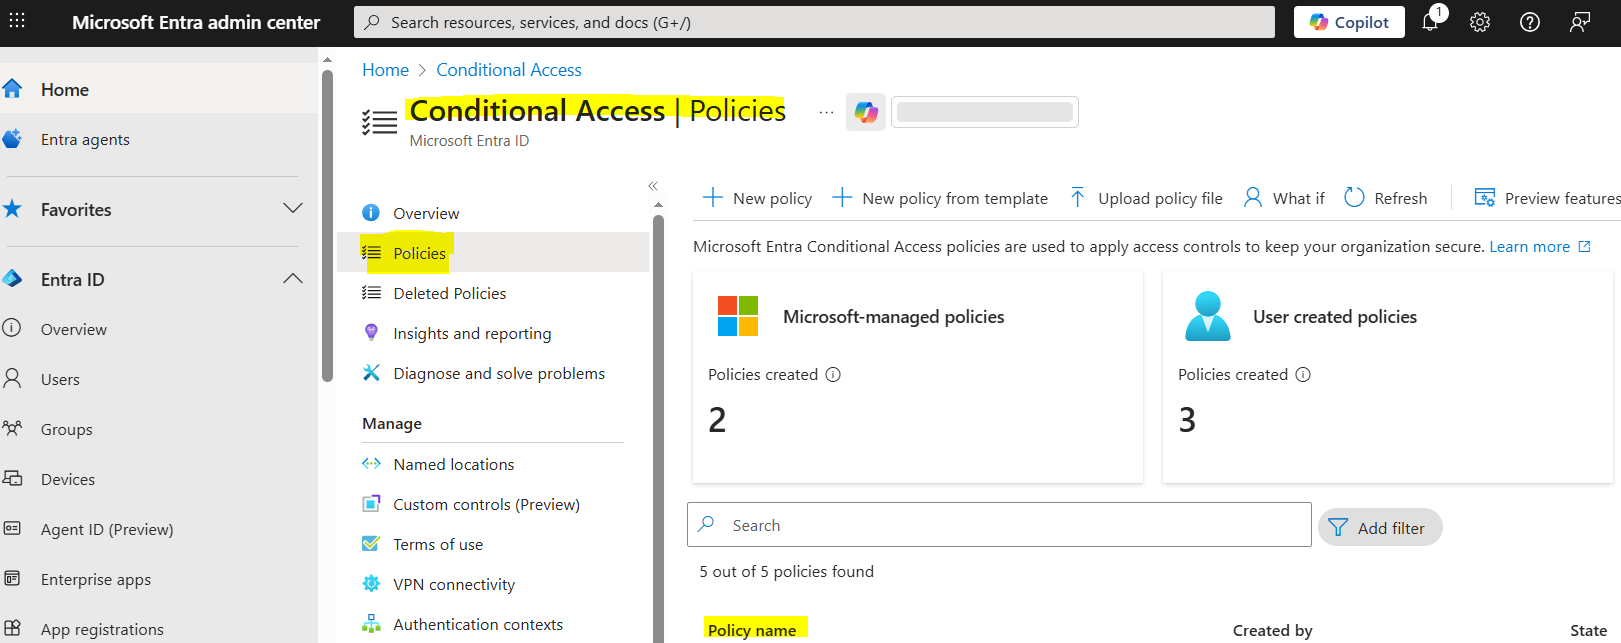Collapse the Entra ID section
The width and height of the screenshot is (1621, 643).
[x=293, y=279]
